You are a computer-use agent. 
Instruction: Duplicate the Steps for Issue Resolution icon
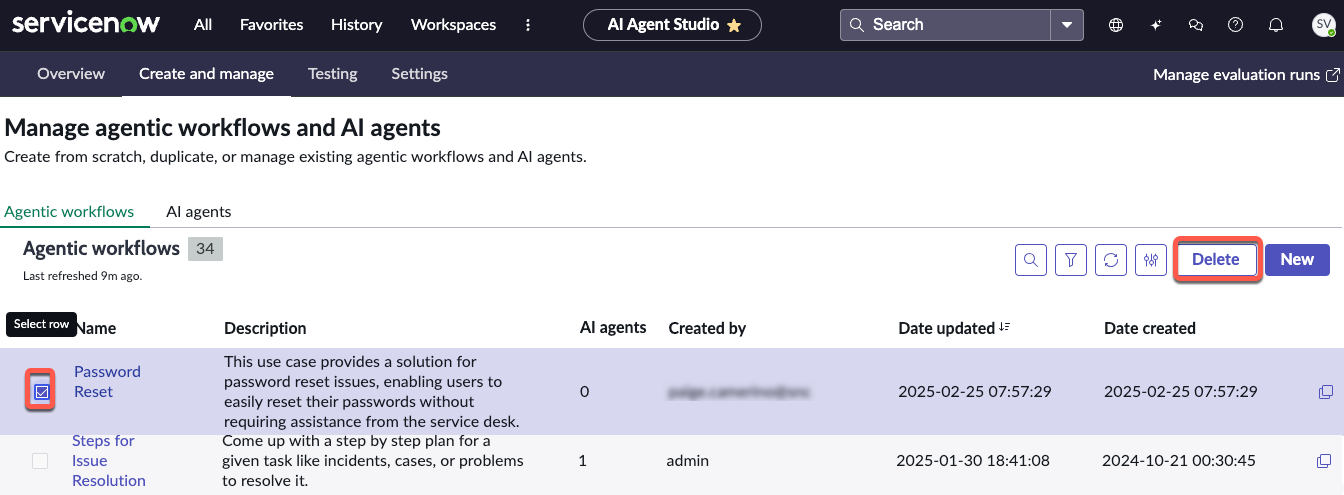[x=1324, y=461]
